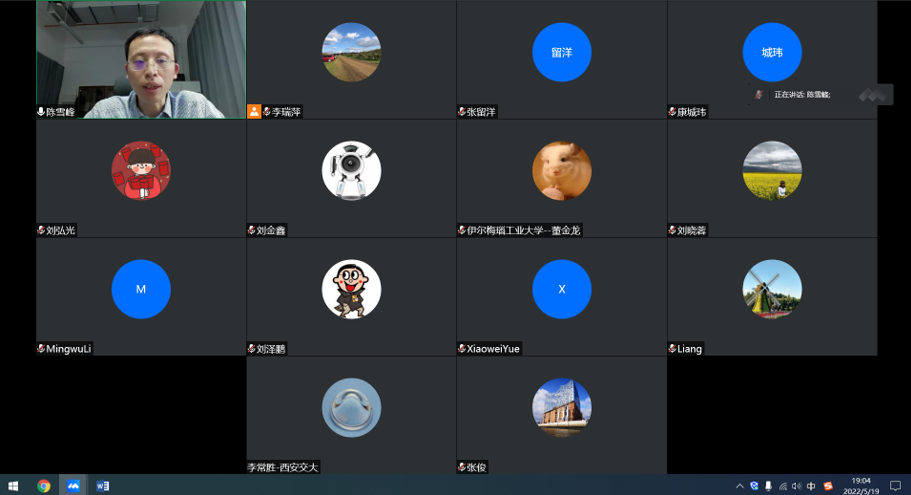The image size is (911, 495).
Task: Click the taskbar clock showing 19:04
Action: click(861, 486)
